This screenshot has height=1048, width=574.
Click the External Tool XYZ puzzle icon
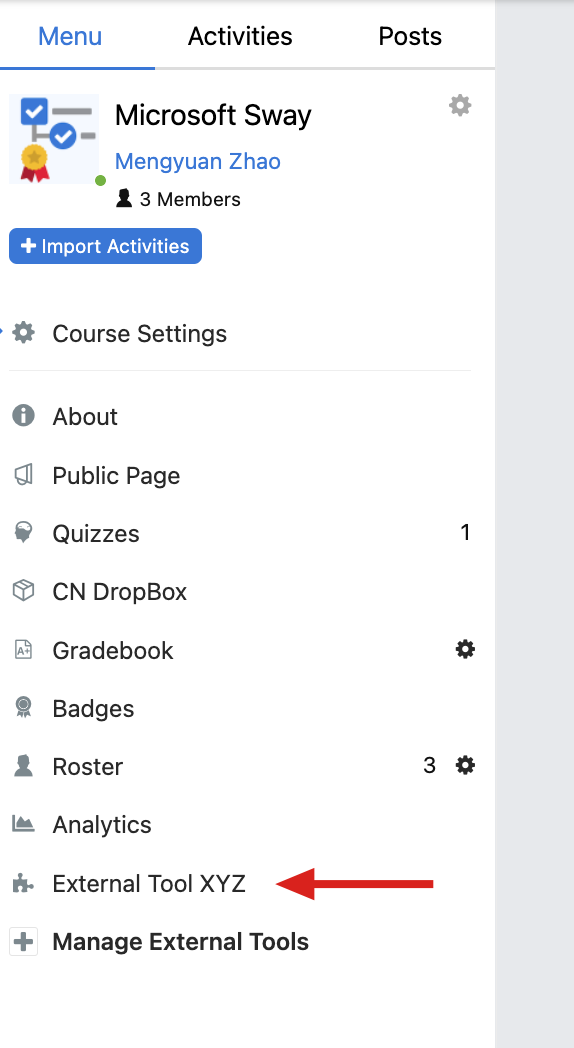23,884
